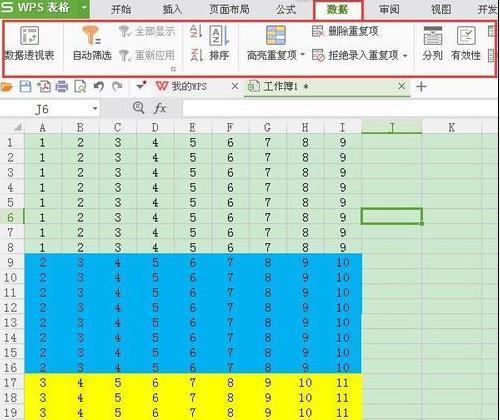
Task: Switch to the 视图 (View) tab
Action: click(441, 9)
